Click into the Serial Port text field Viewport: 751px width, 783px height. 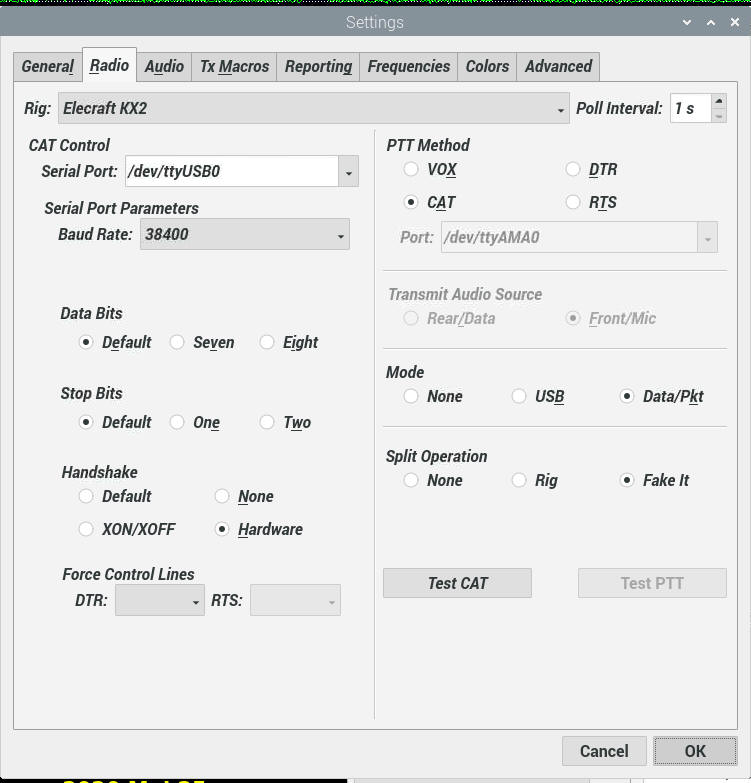pyautogui.click(x=231, y=172)
